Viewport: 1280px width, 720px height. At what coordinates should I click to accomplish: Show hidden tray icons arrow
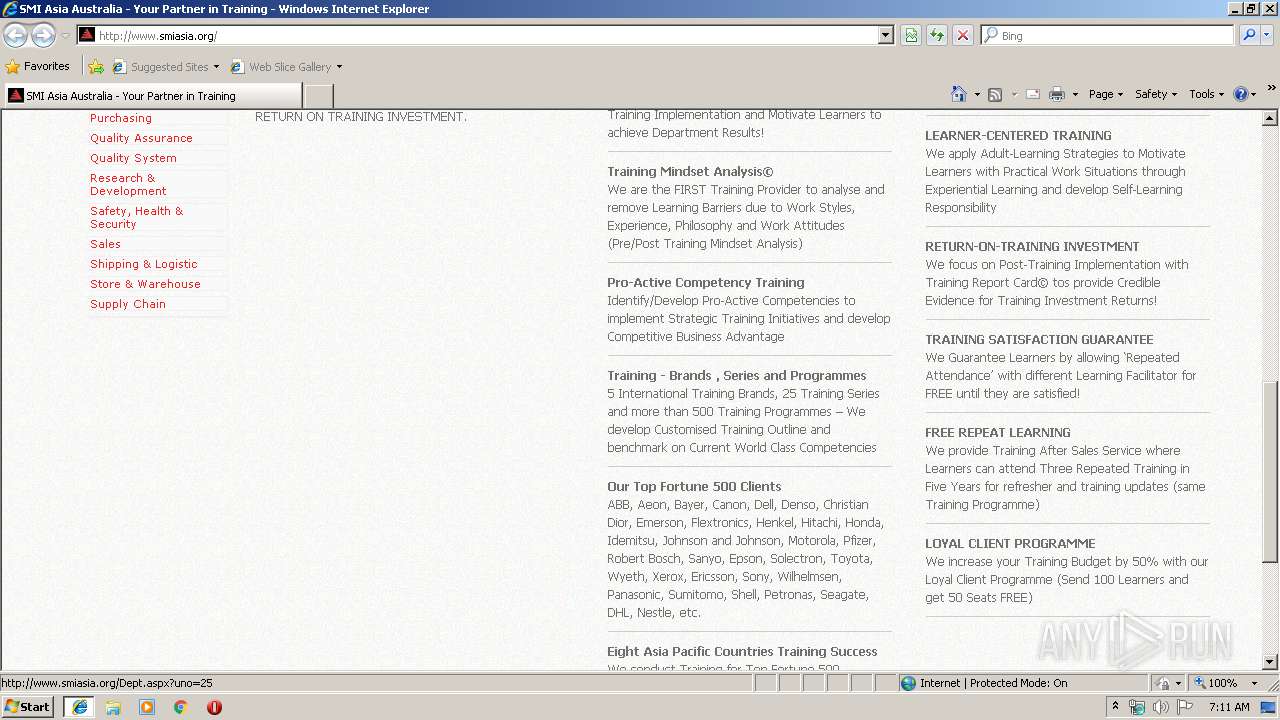(1115, 707)
